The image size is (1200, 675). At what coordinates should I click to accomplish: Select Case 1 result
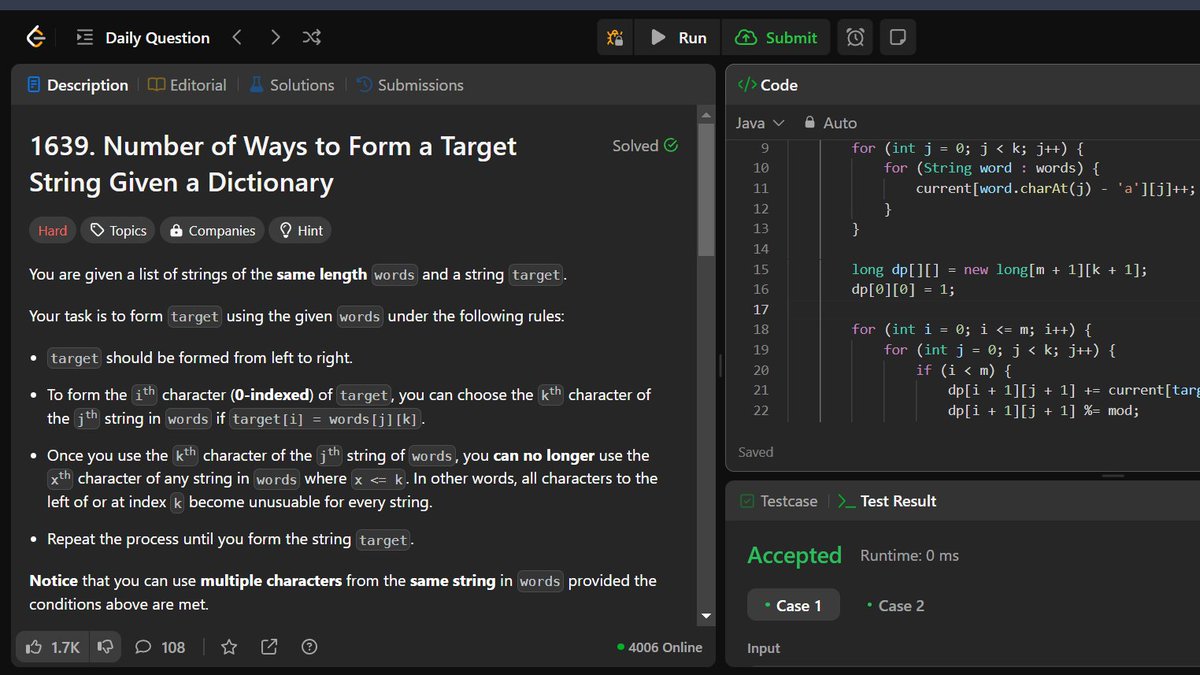pos(793,605)
